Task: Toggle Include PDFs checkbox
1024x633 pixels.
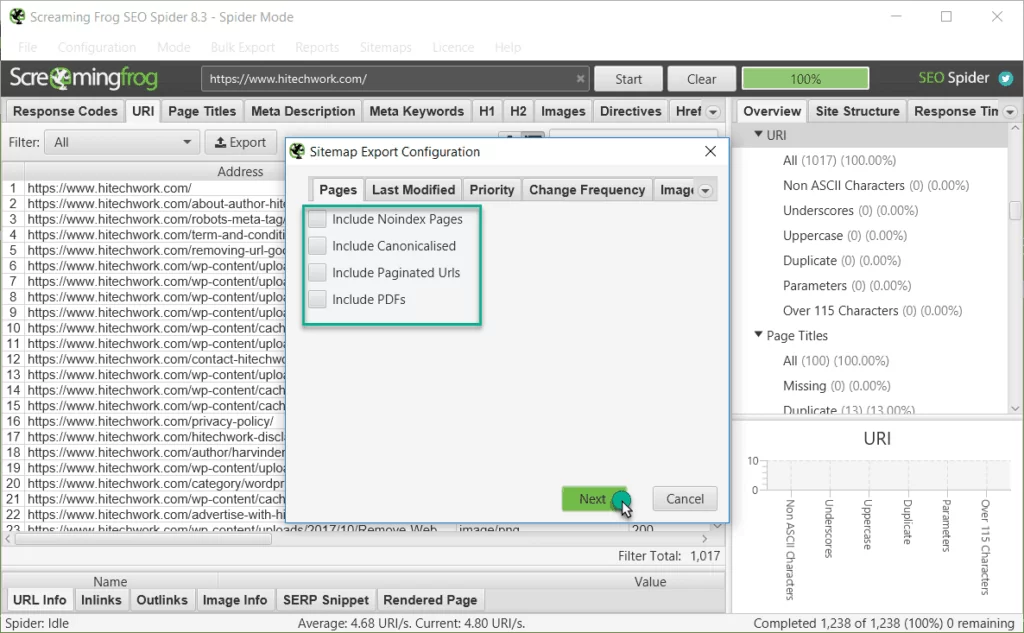Action: [x=317, y=299]
